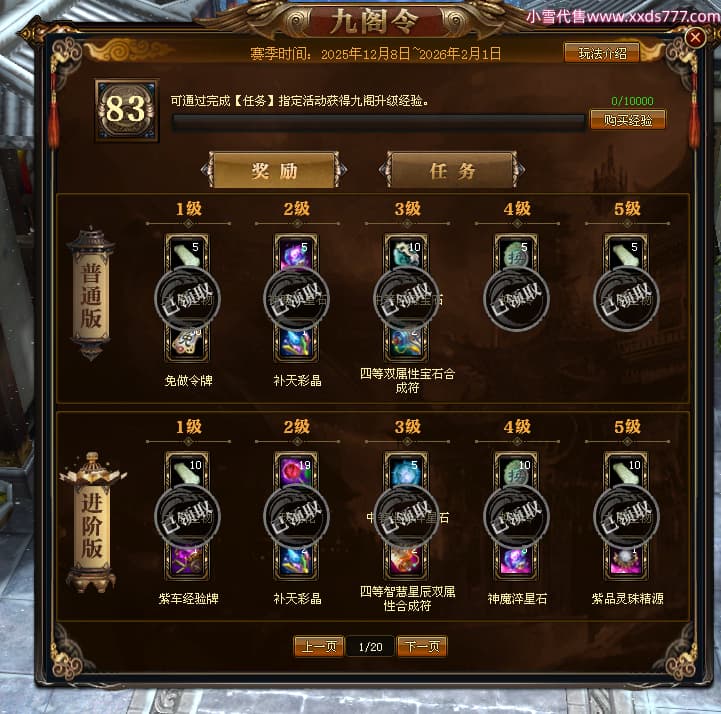Go to previous page with 上一页
The height and width of the screenshot is (714, 721).
tap(319, 647)
